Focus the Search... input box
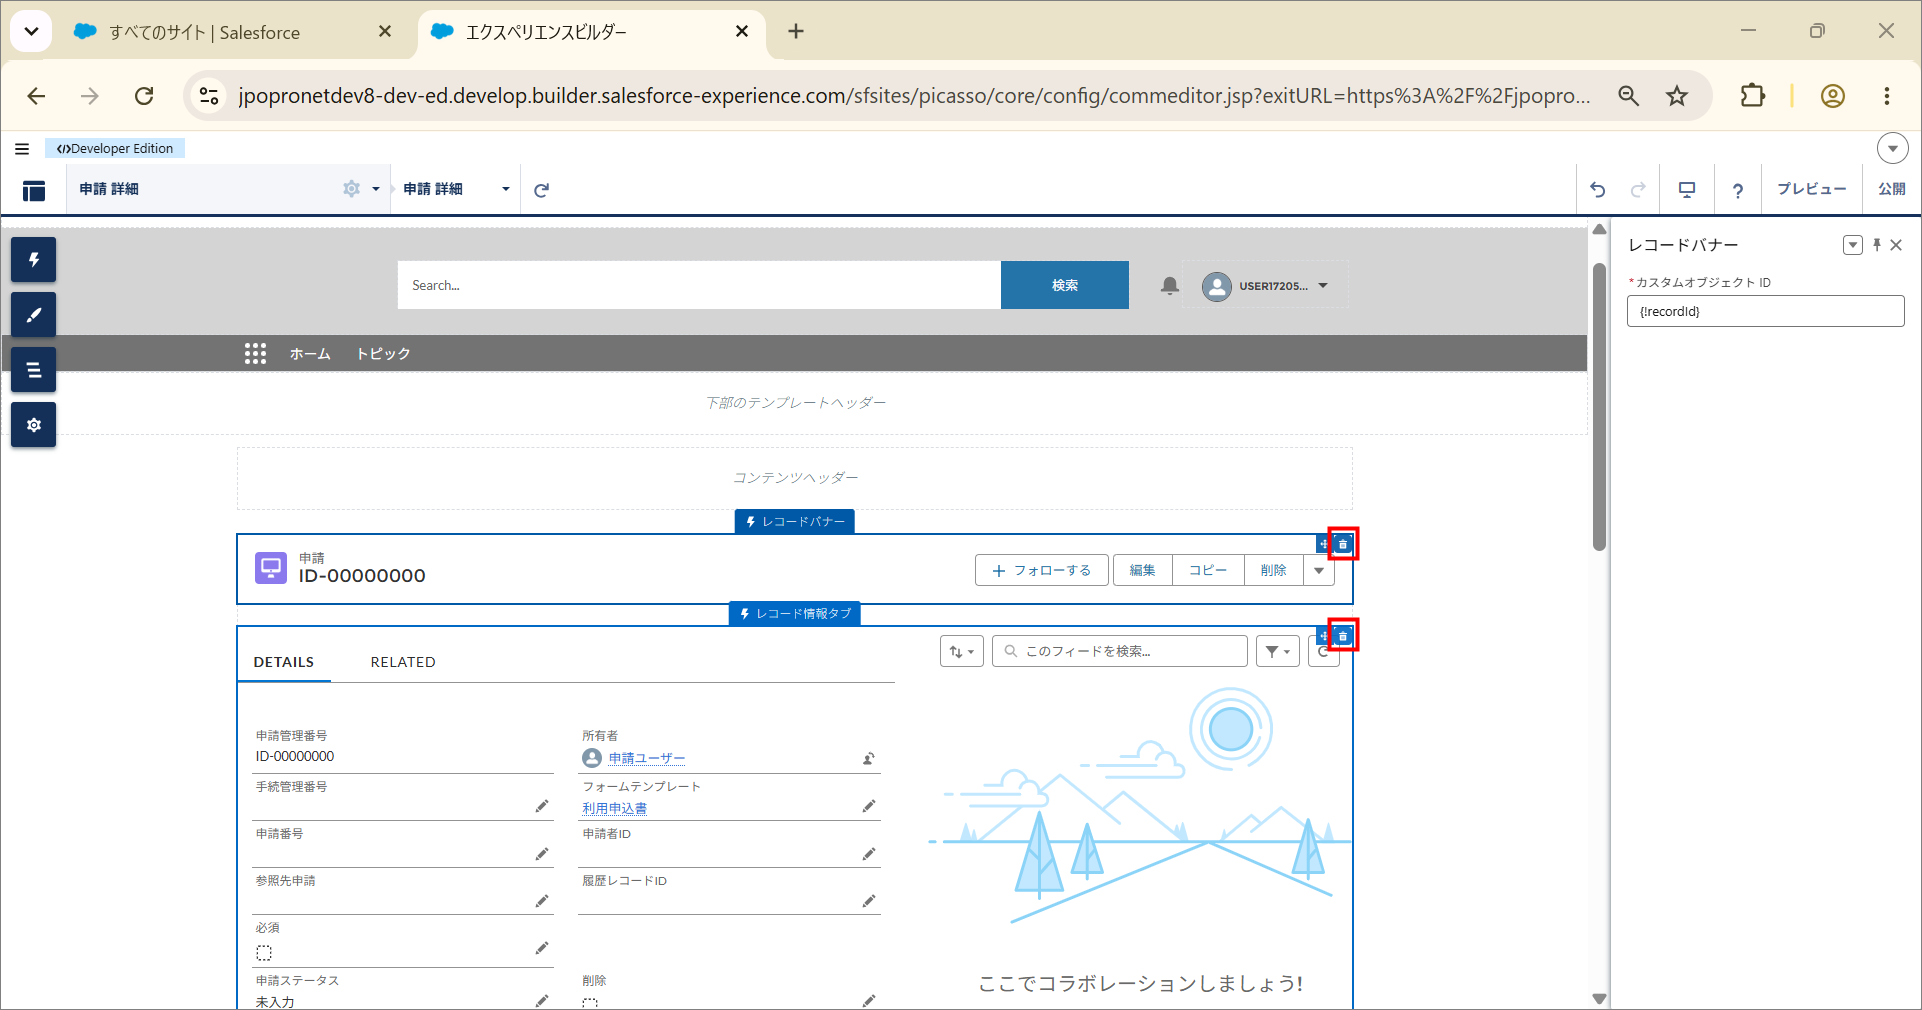Viewport: 1922px width, 1010px height. (x=699, y=286)
